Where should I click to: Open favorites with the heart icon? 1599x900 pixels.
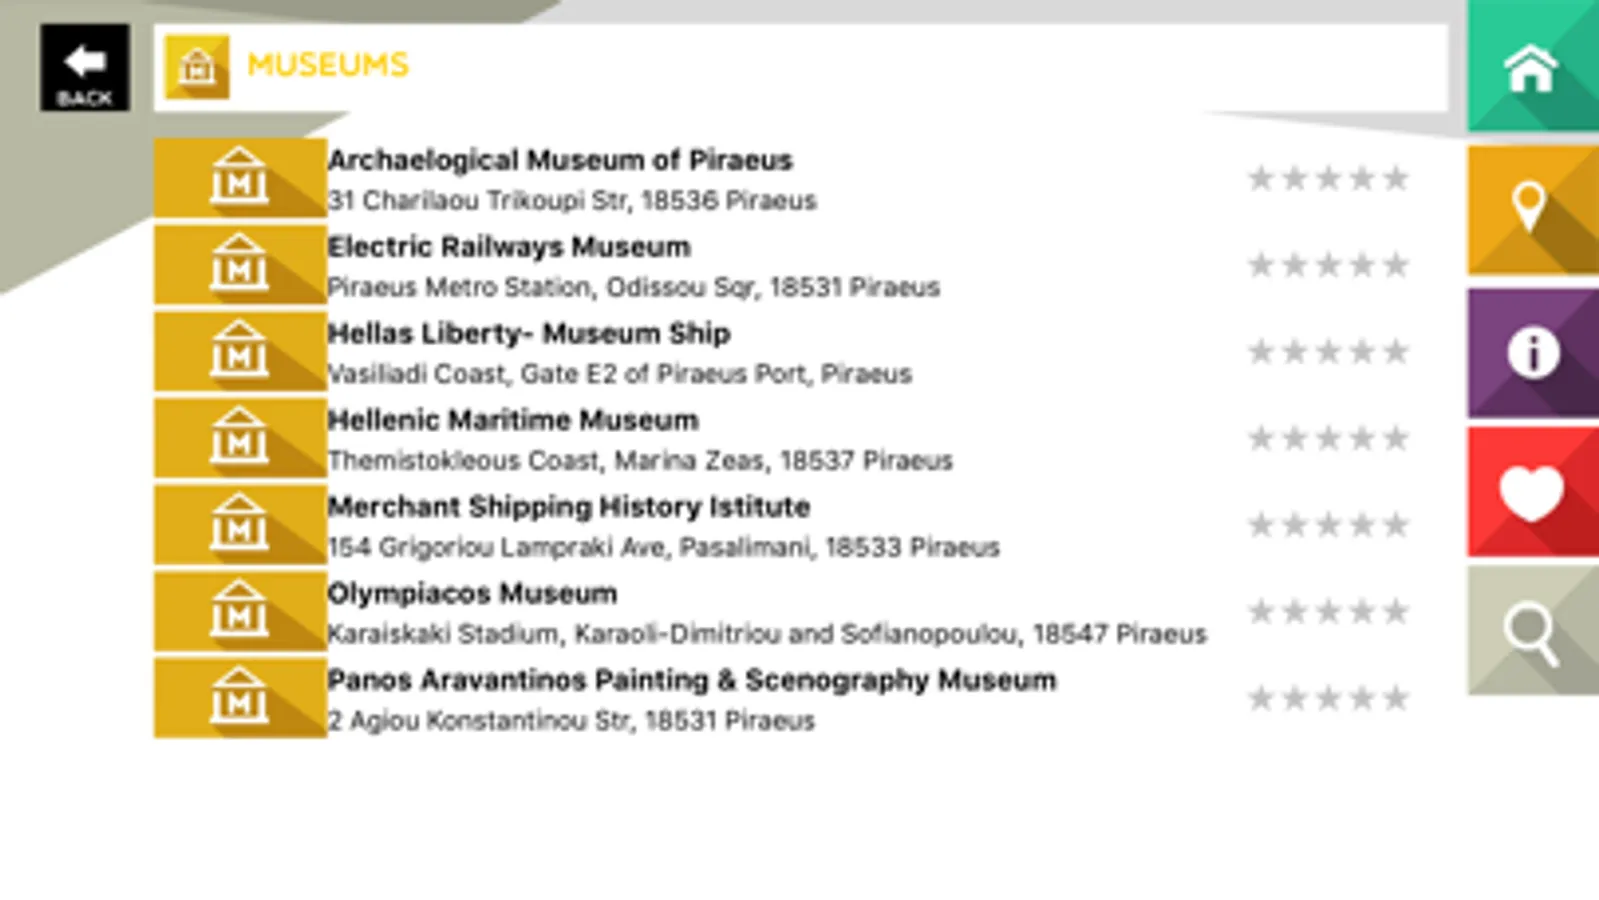1531,492
